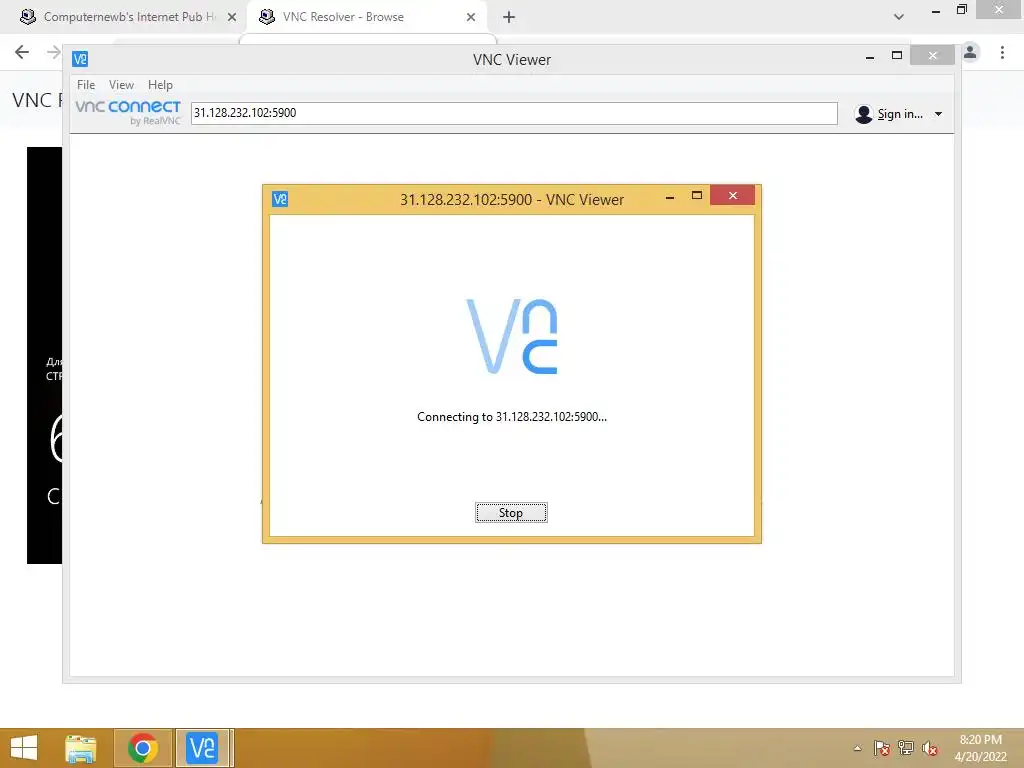This screenshot has height=768, width=1024.
Task: Open the File menu in VNC Viewer
Action: (x=86, y=85)
